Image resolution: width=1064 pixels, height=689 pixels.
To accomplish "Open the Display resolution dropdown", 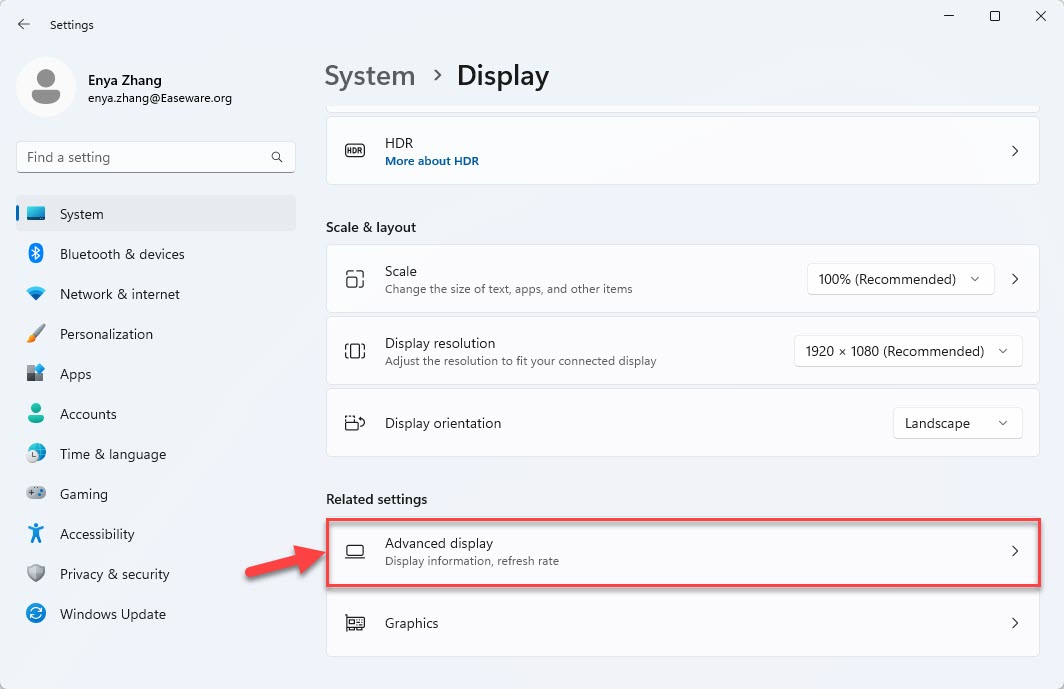I will 908,351.
